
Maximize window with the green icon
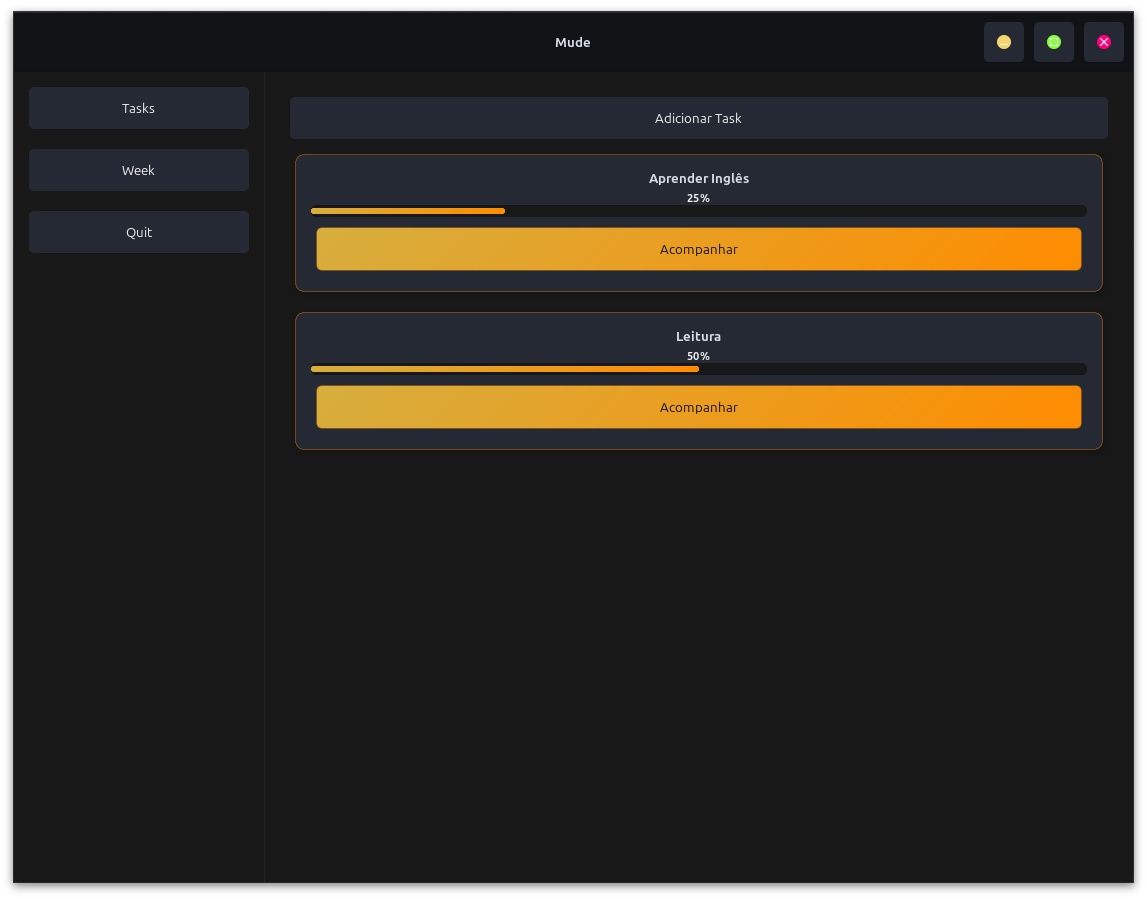(1054, 42)
